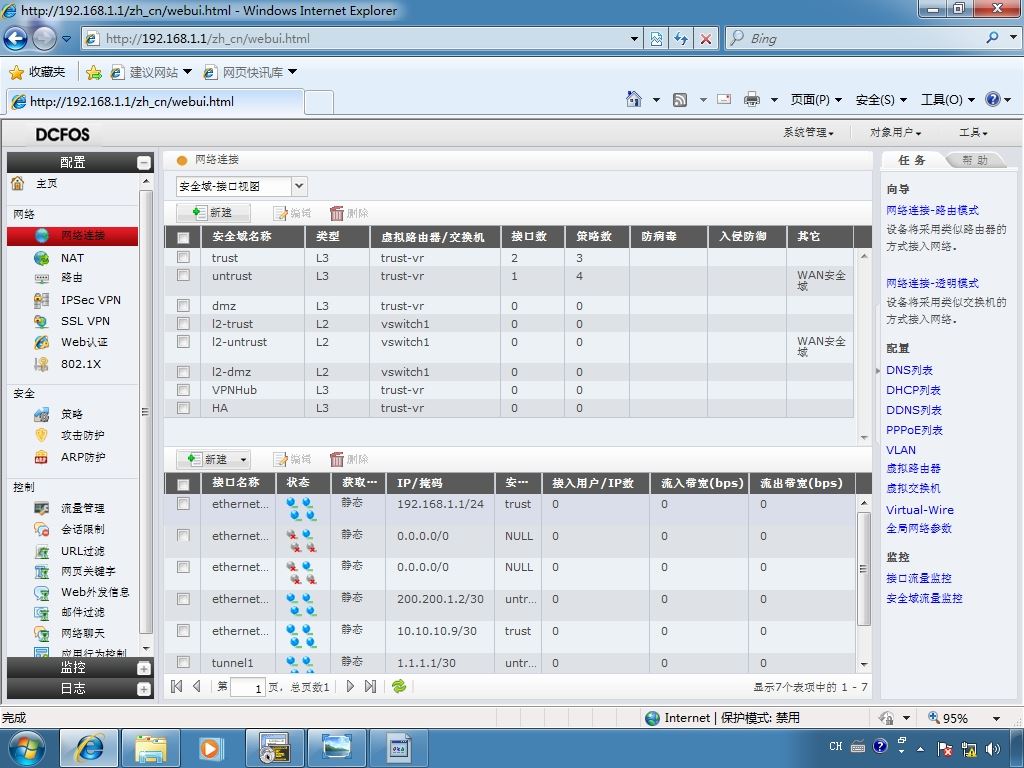
Task: Expand the 监控 sidebar section
Action: 144,668
